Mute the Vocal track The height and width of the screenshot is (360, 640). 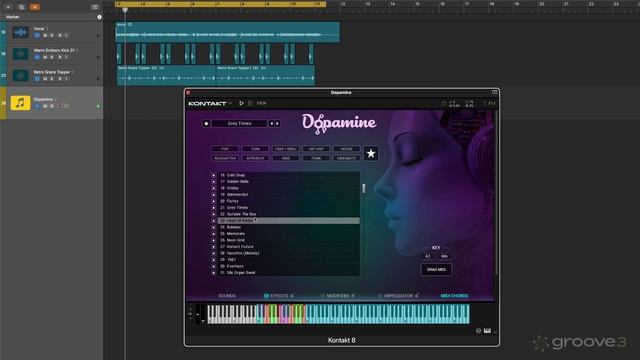[x=45, y=36]
